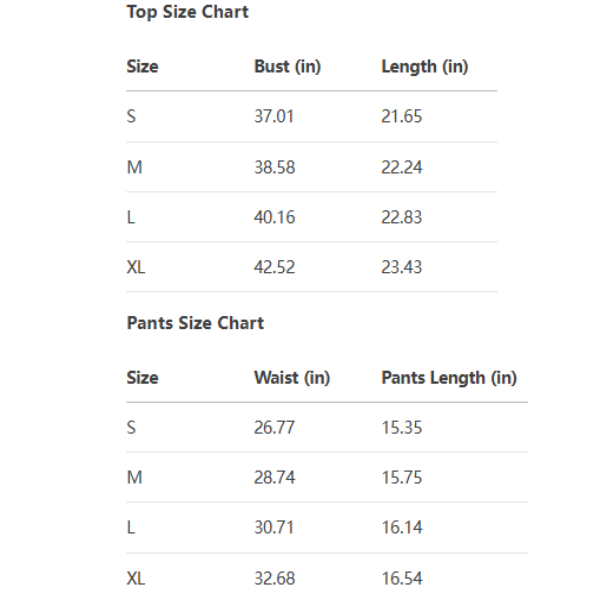This screenshot has width=600, height=600.
Task: Select the 40.16 bust value for size L
Action: click(x=274, y=217)
